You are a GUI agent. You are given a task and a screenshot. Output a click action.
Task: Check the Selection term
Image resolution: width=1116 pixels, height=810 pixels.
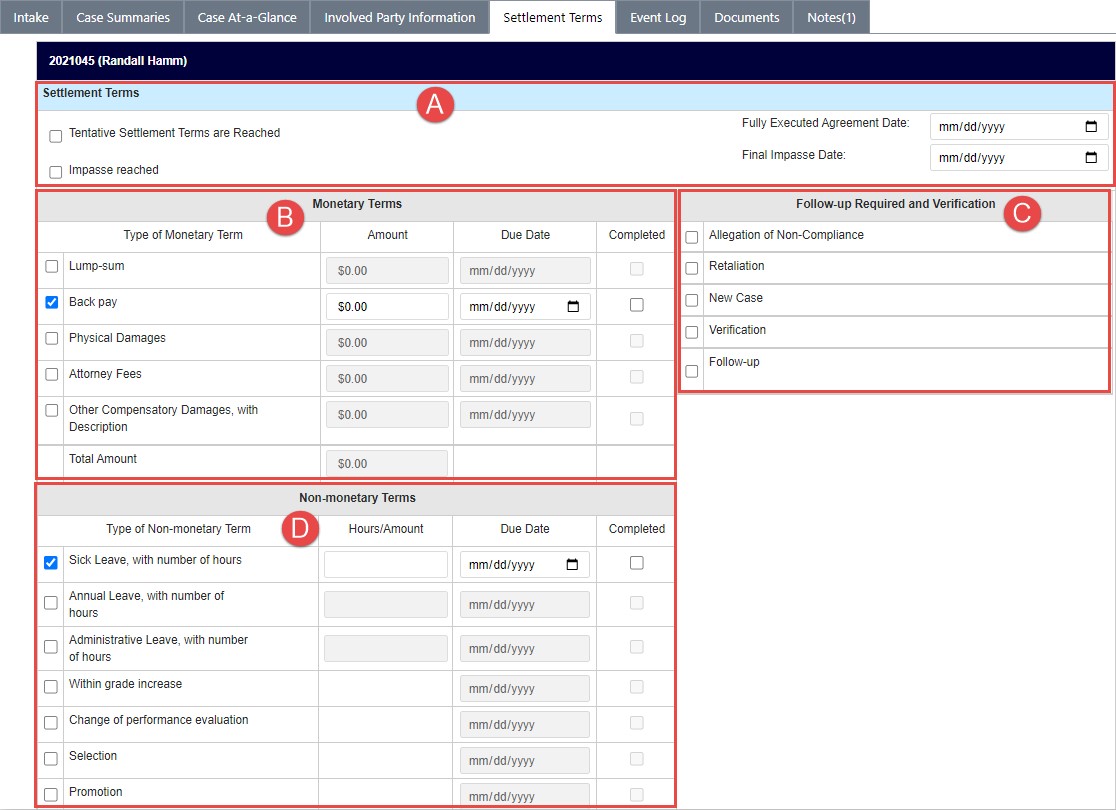click(51, 759)
